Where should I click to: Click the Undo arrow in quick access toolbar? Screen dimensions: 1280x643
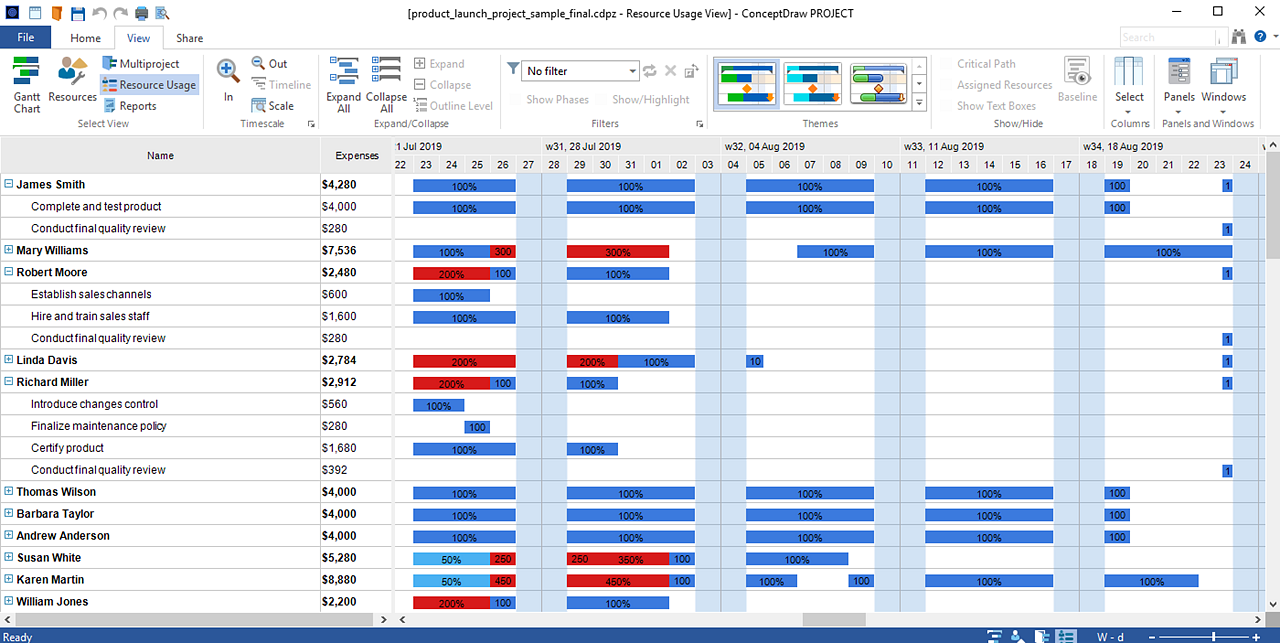(98, 13)
